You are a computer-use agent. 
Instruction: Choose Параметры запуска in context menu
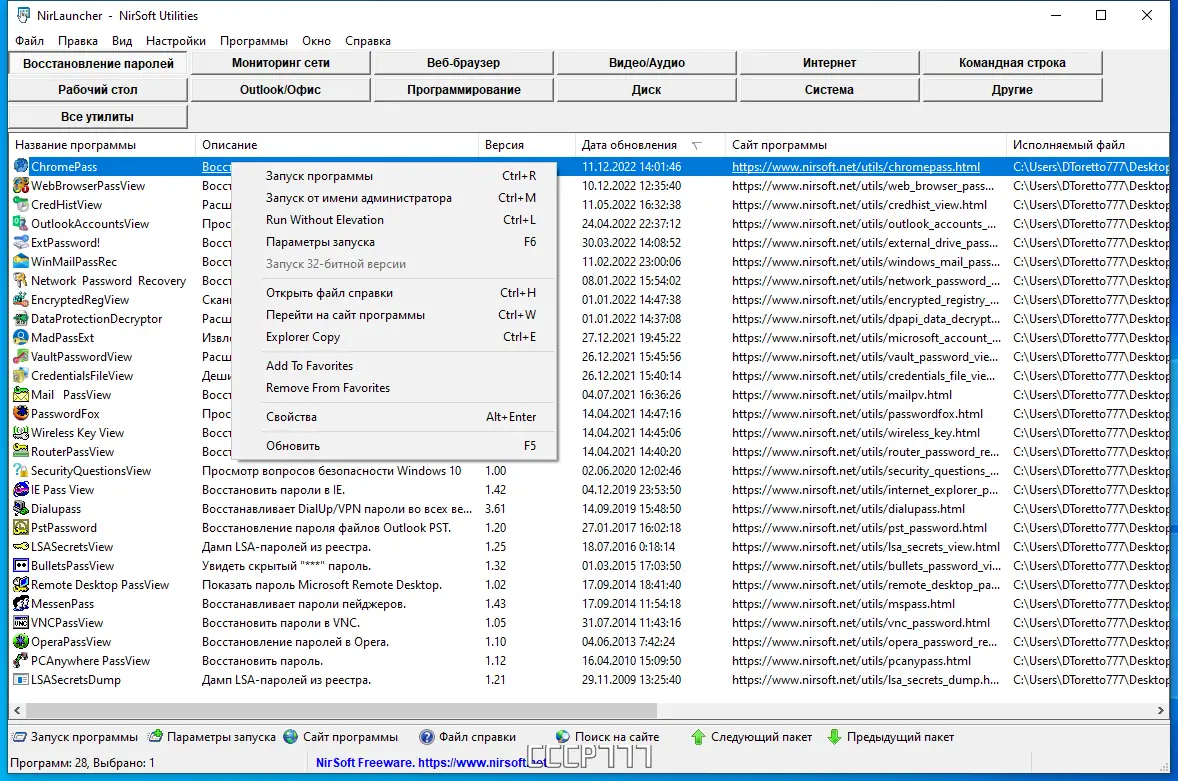tap(396, 242)
